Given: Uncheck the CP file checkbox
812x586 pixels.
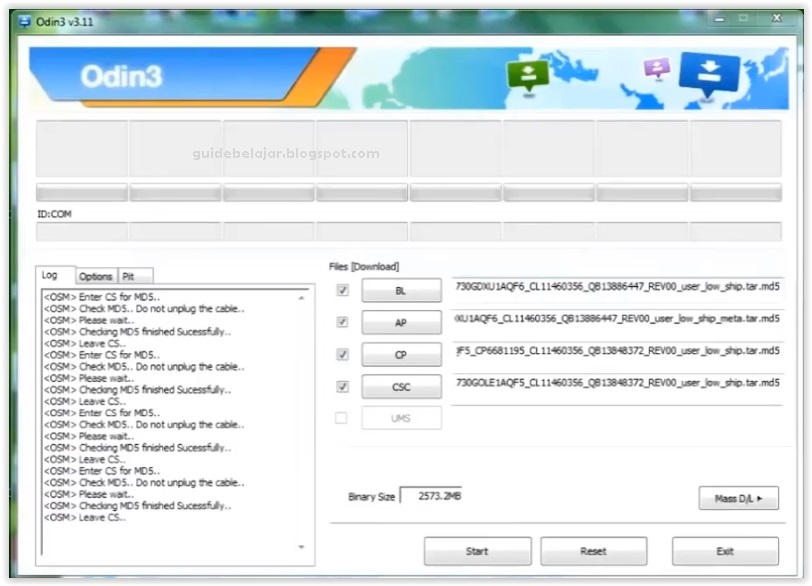Looking at the screenshot, I should [x=342, y=355].
